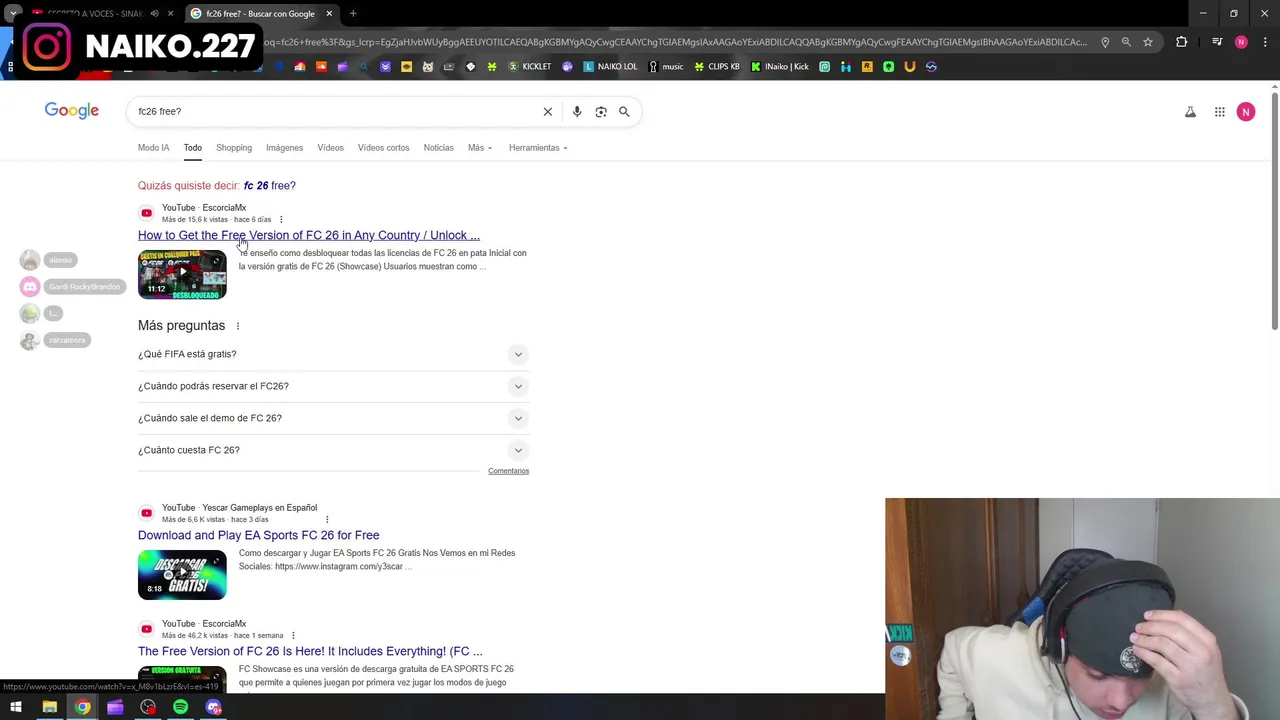
Task: Open Search Labs flask icon
Action: click(x=1190, y=112)
